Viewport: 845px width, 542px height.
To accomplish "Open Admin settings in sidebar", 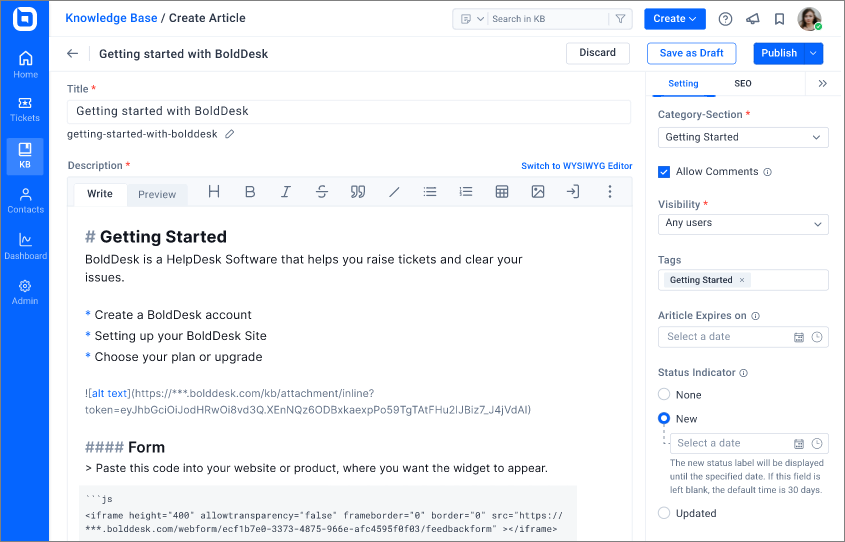I will pos(25,293).
